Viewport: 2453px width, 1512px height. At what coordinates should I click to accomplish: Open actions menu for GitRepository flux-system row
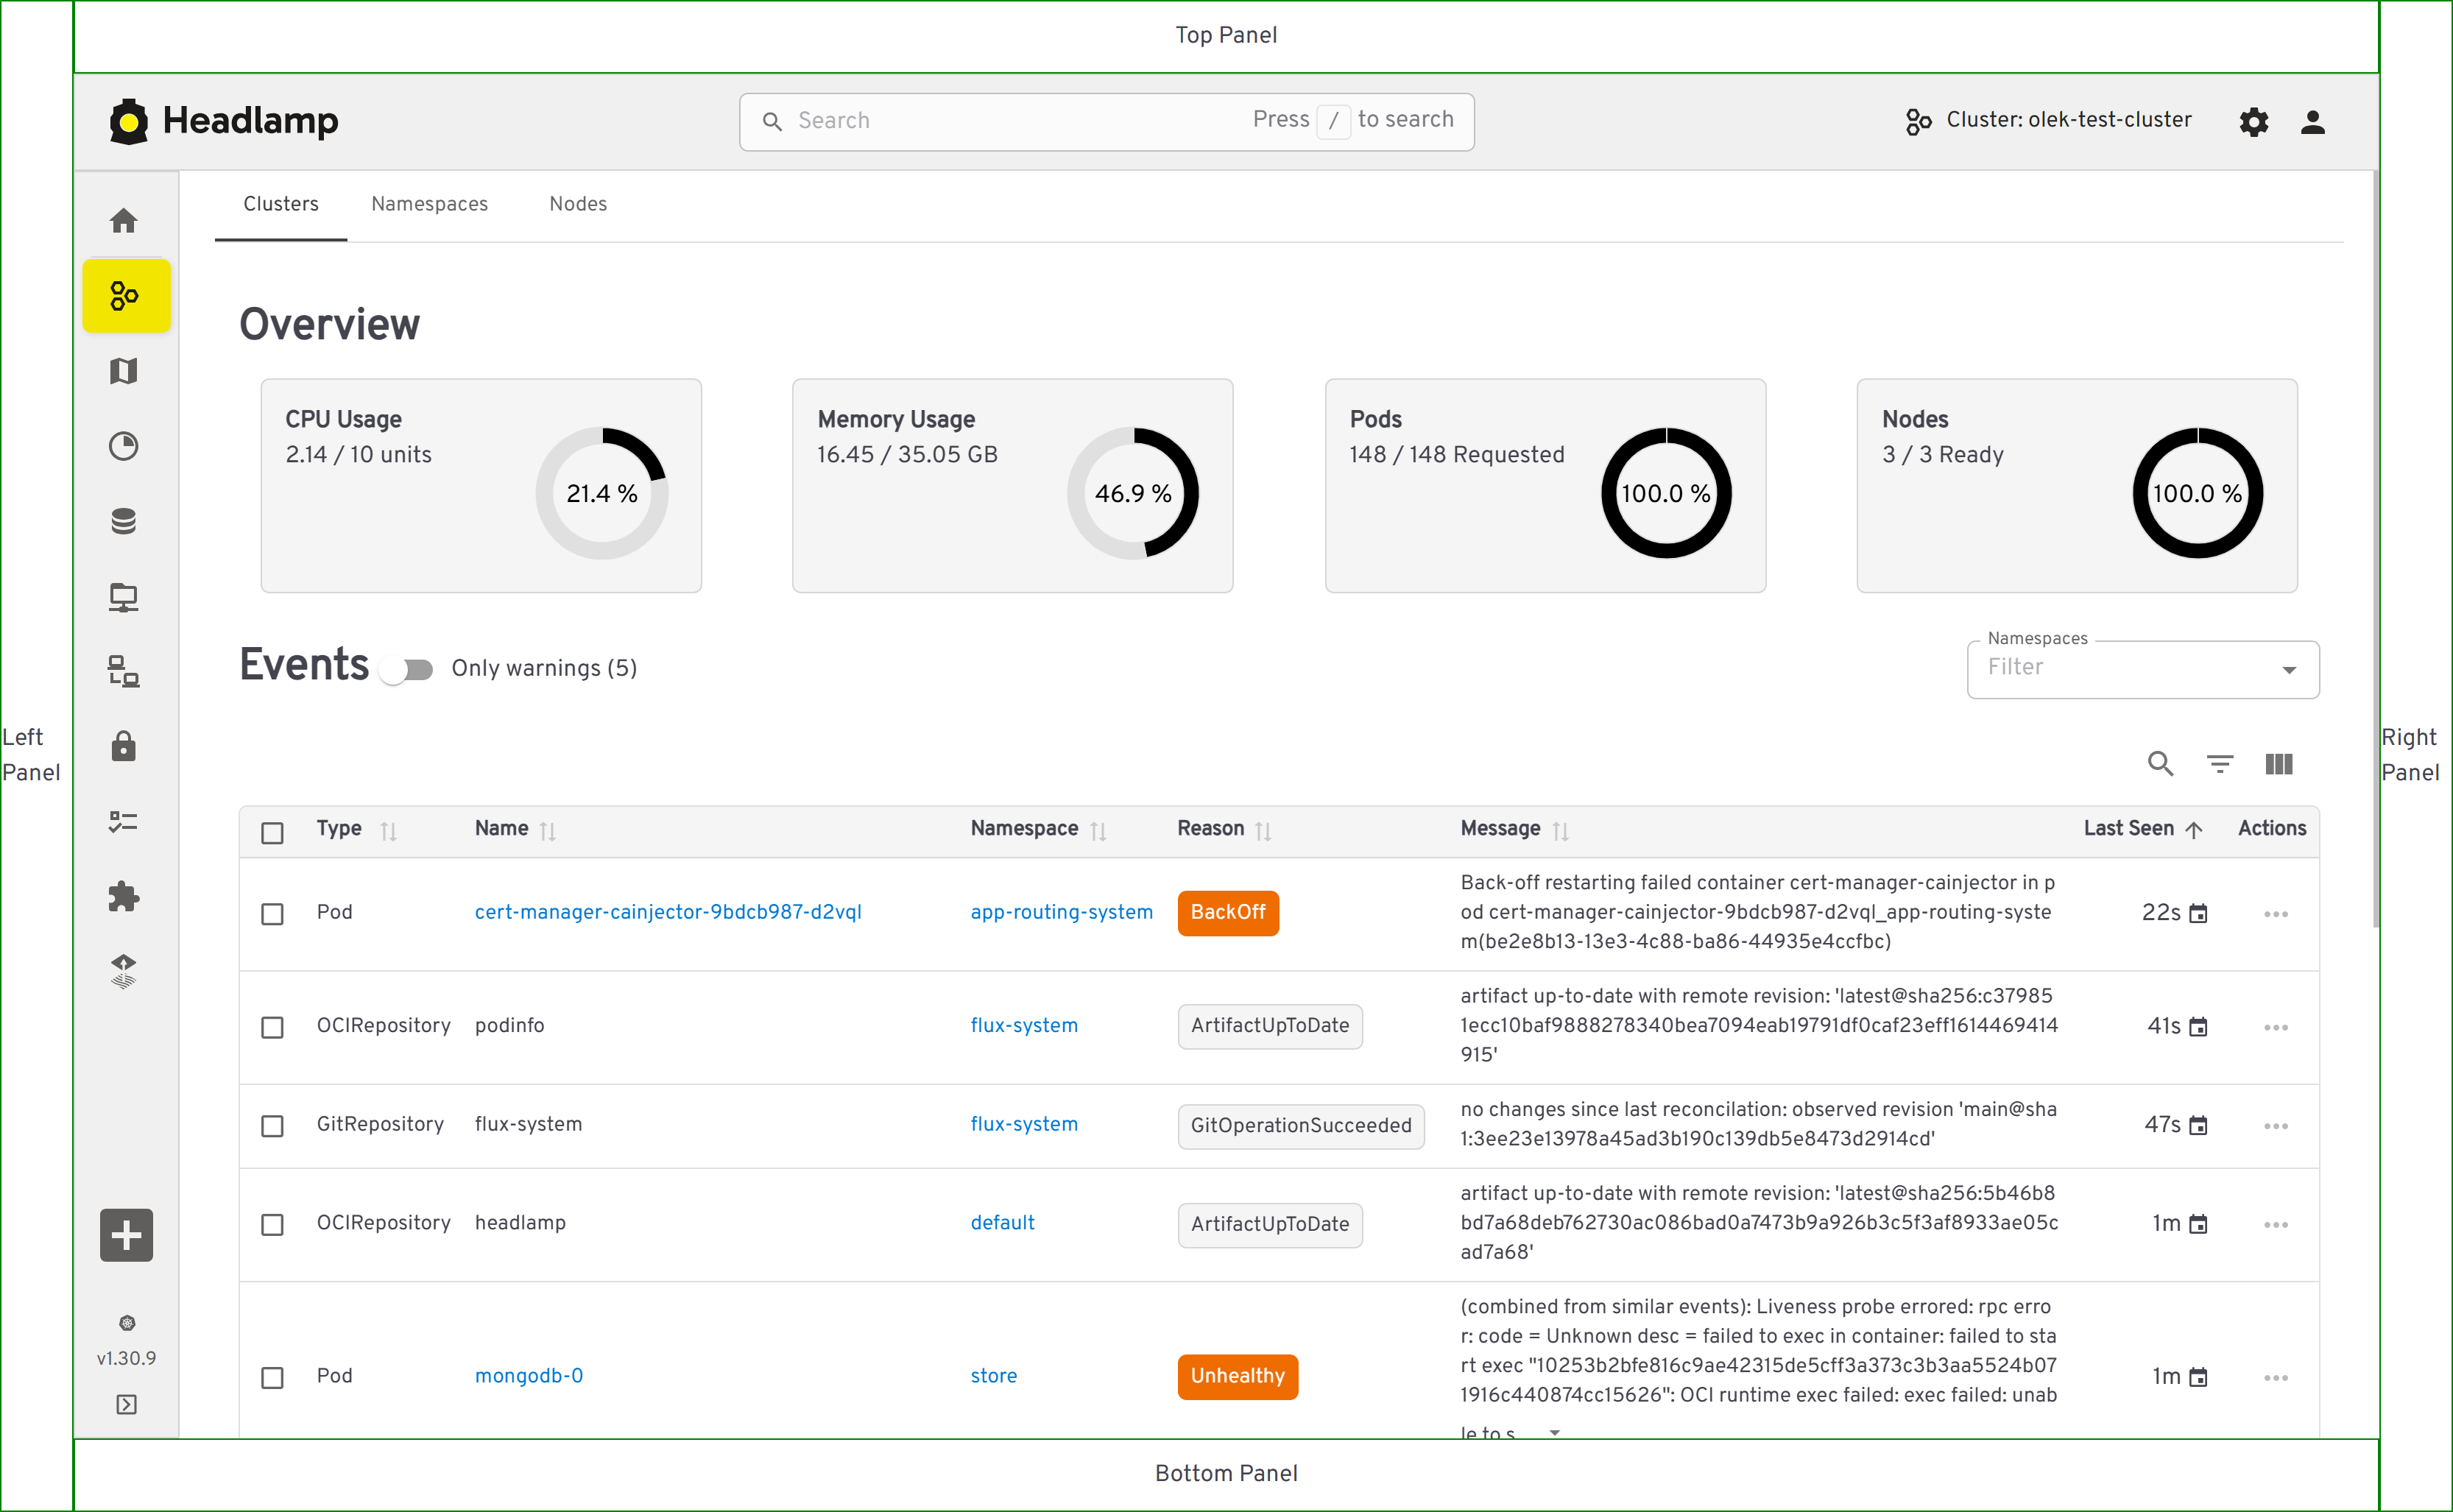(2276, 1126)
